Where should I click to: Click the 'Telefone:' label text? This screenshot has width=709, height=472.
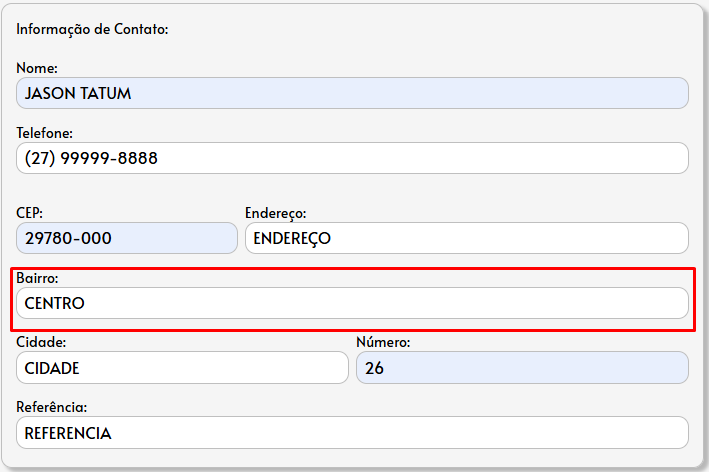pos(45,133)
